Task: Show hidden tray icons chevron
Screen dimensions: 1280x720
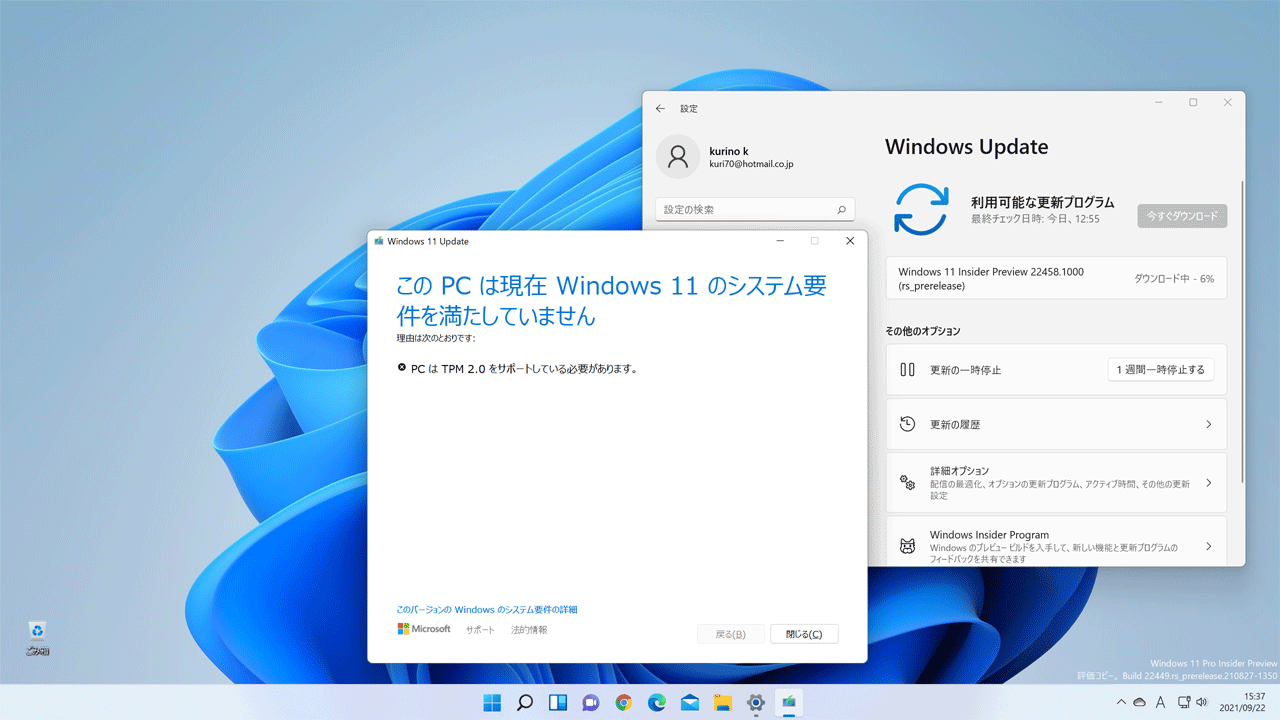Action: pos(1121,703)
